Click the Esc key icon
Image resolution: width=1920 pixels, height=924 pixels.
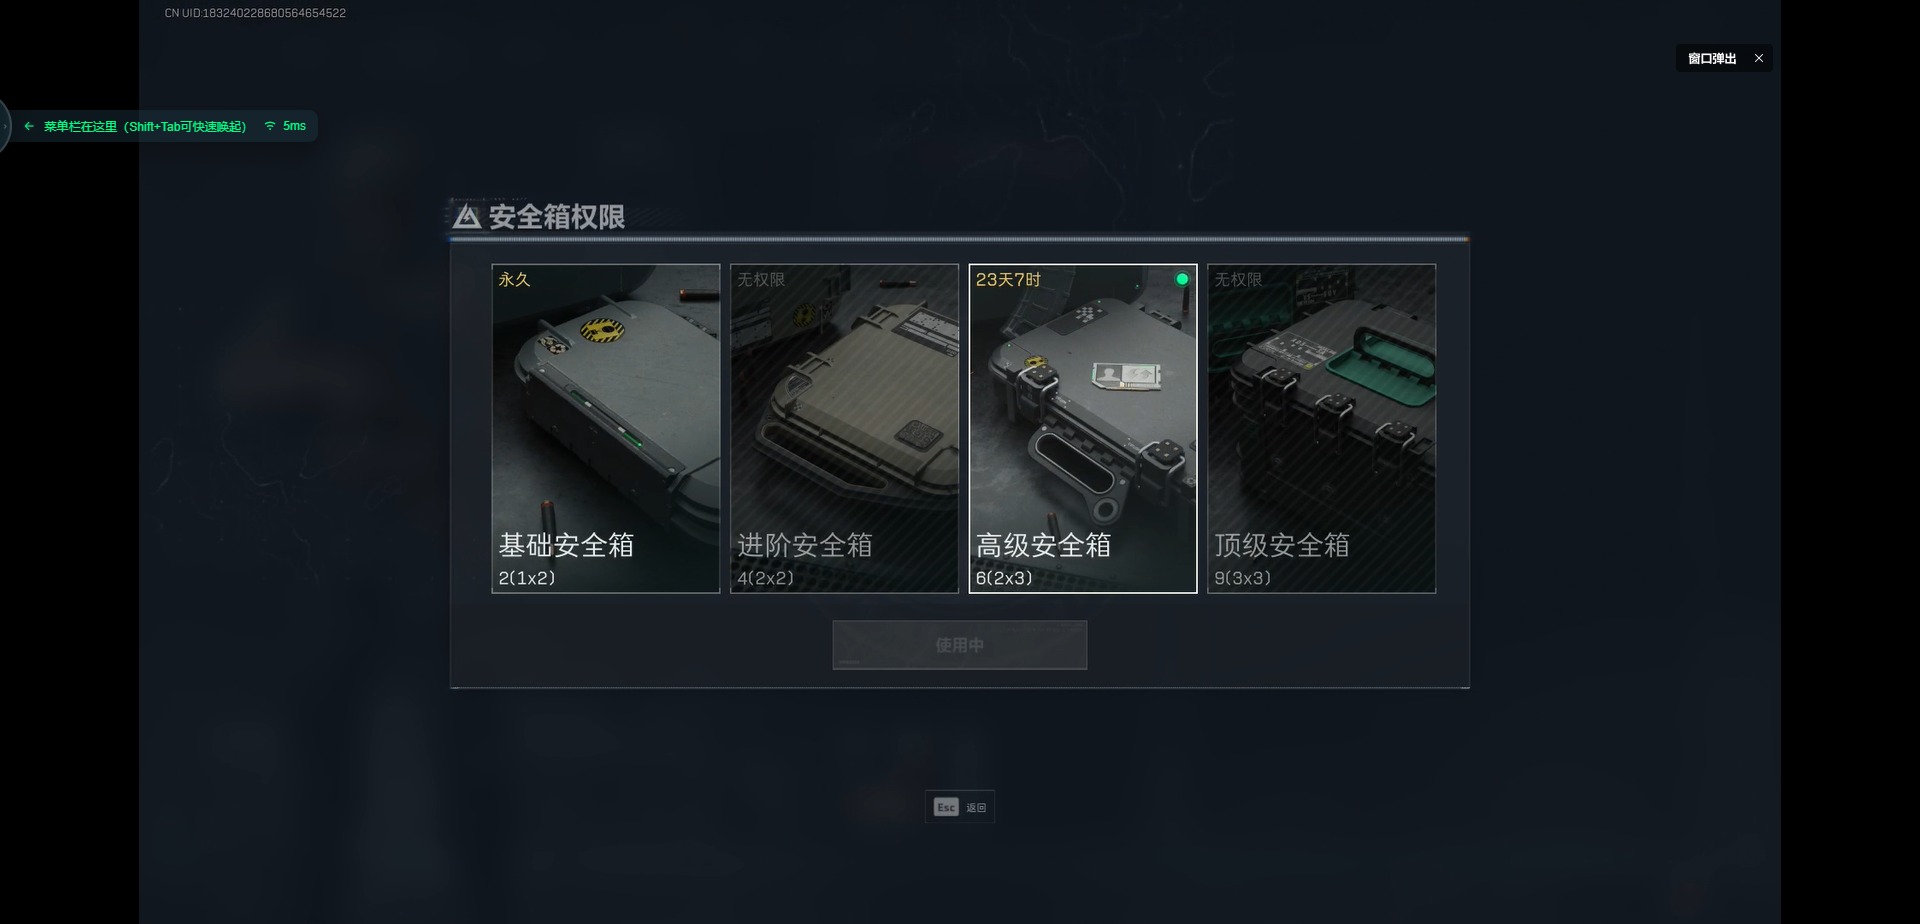click(946, 807)
